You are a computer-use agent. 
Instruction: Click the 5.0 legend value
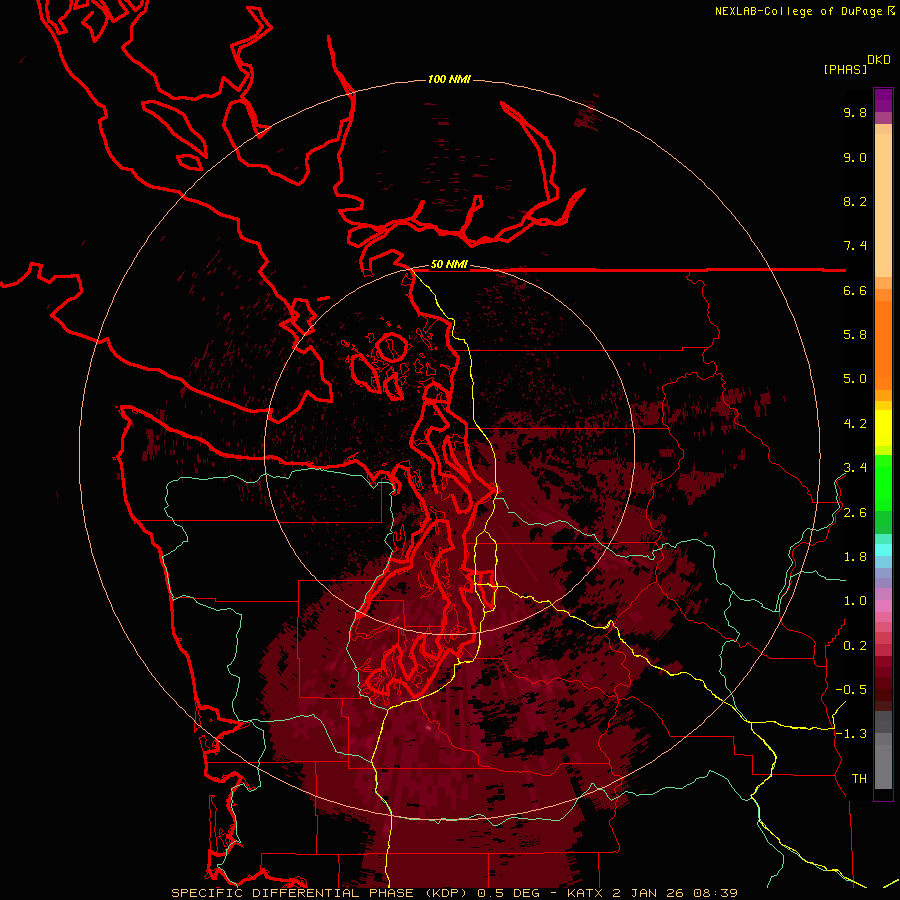coord(855,379)
